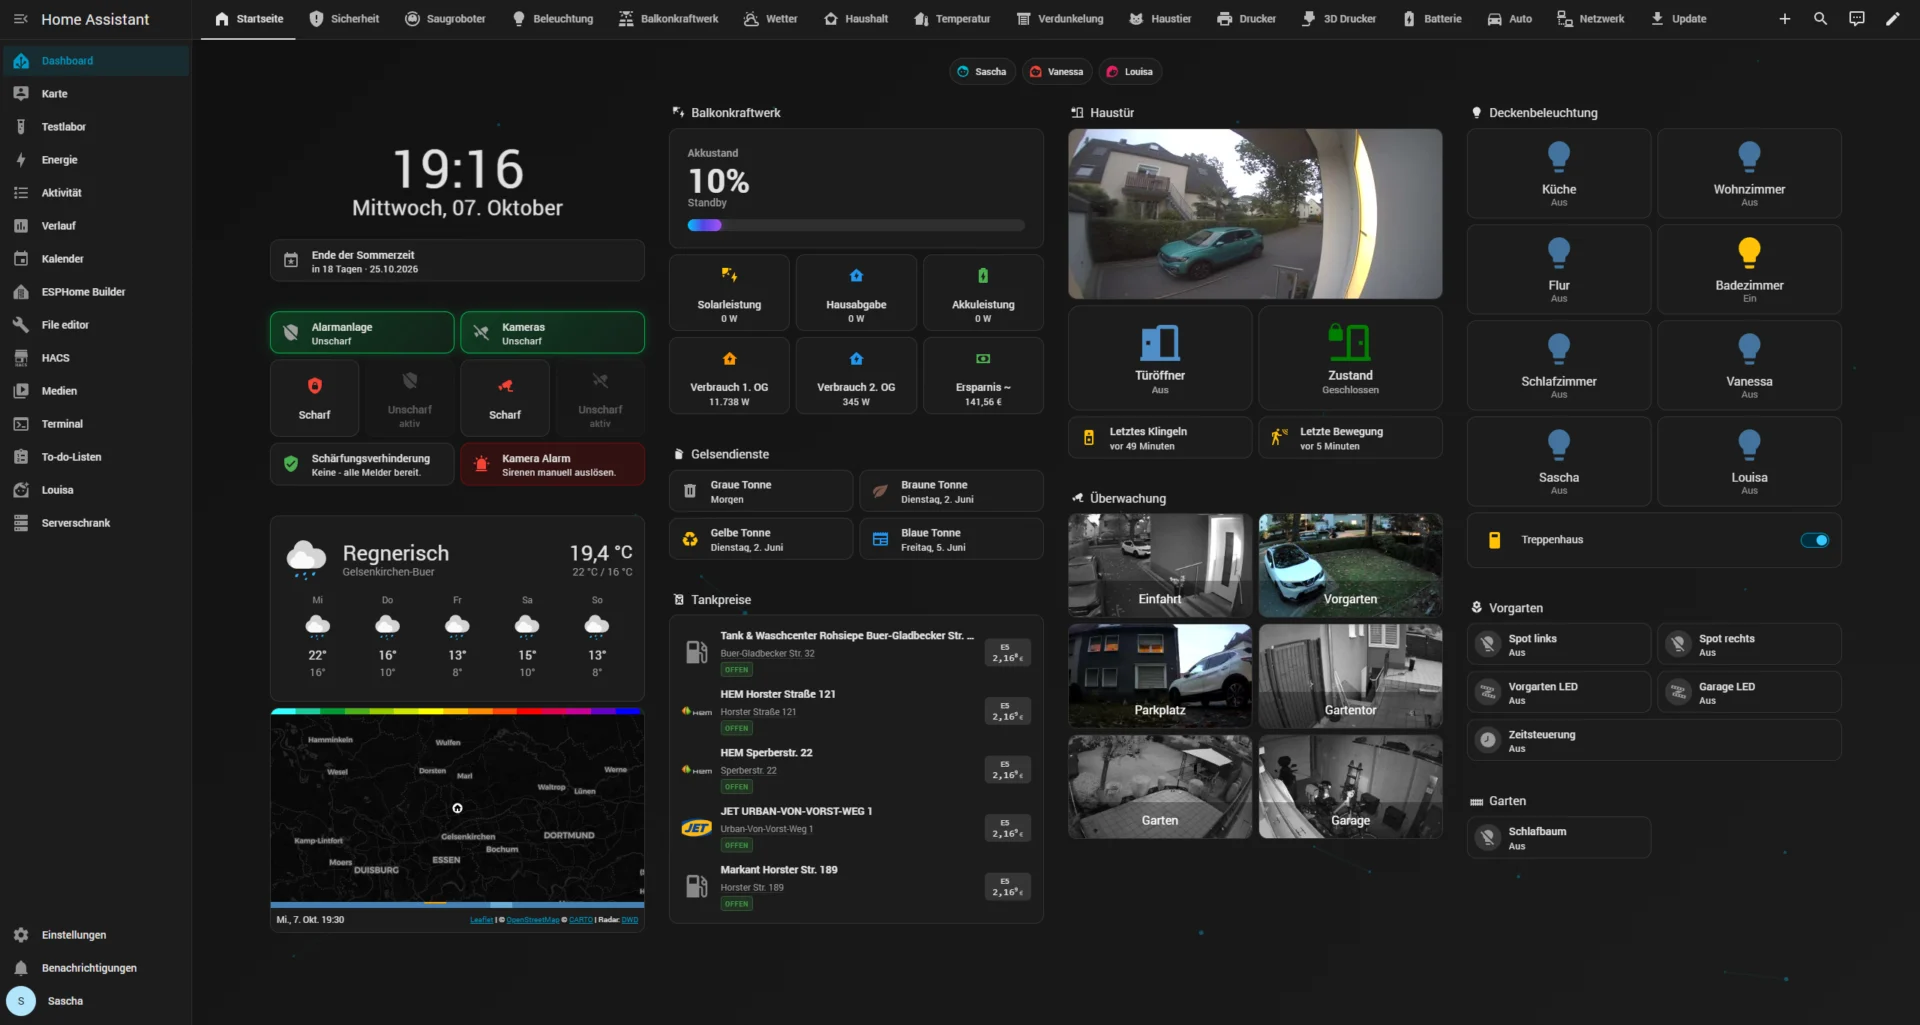This screenshot has width=1920, height=1025.
Task: Click the search magnifier icon in top bar
Action: [1820, 19]
